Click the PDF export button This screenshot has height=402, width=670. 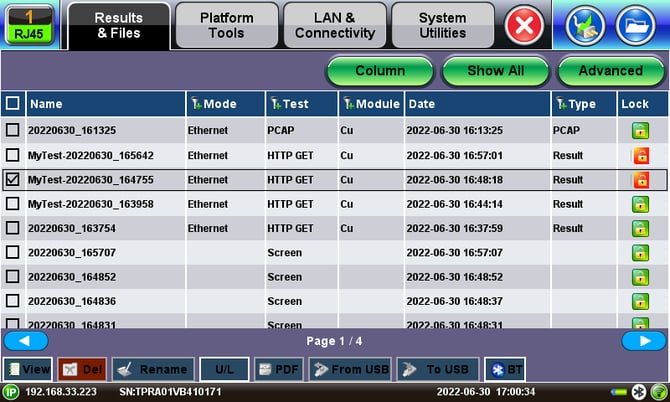(279, 369)
